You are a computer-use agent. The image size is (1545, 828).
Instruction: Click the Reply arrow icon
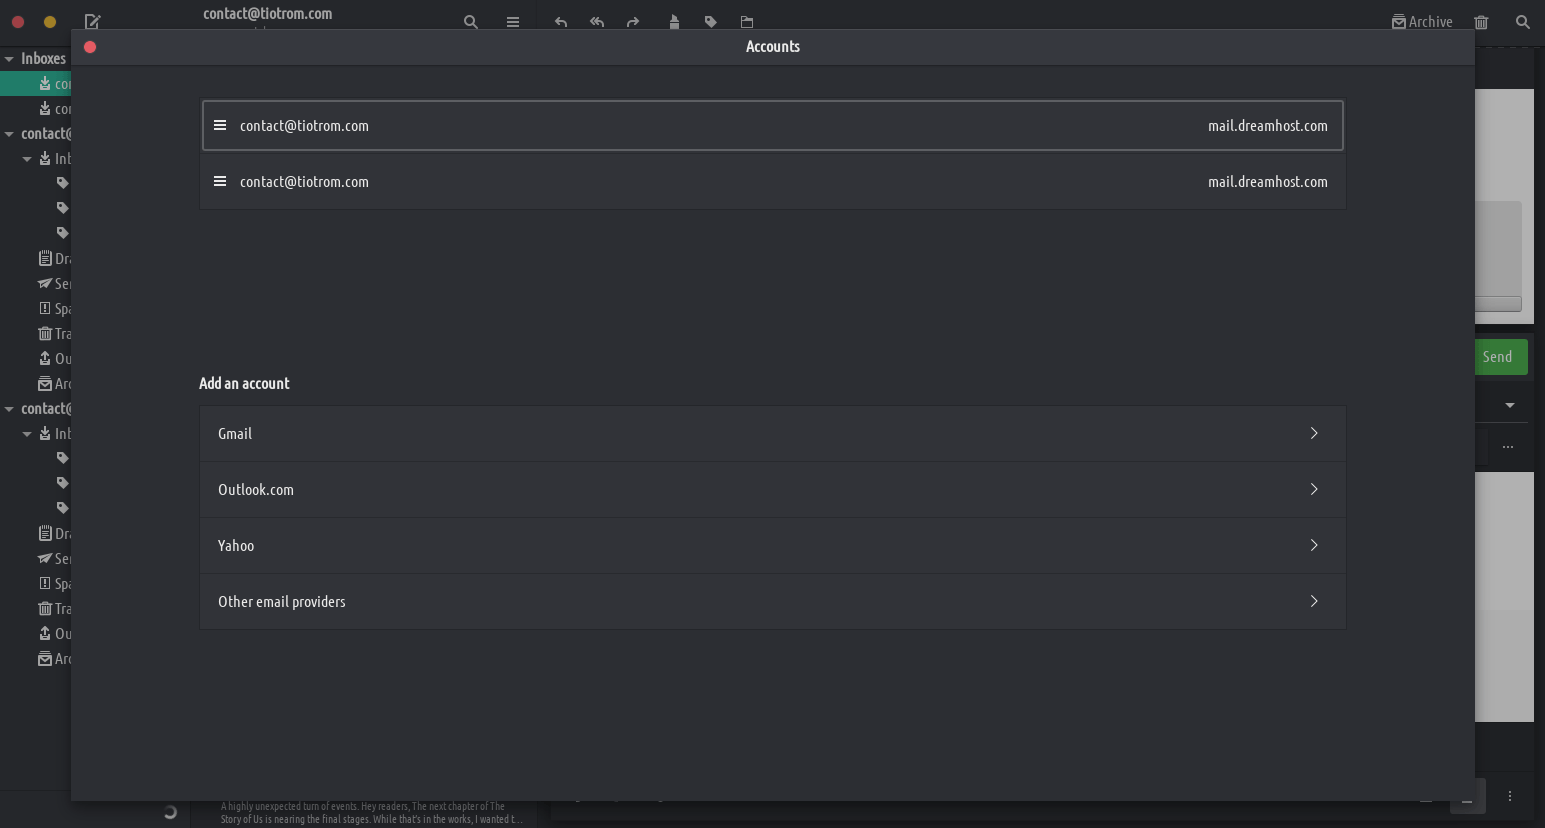[x=561, y=22]
